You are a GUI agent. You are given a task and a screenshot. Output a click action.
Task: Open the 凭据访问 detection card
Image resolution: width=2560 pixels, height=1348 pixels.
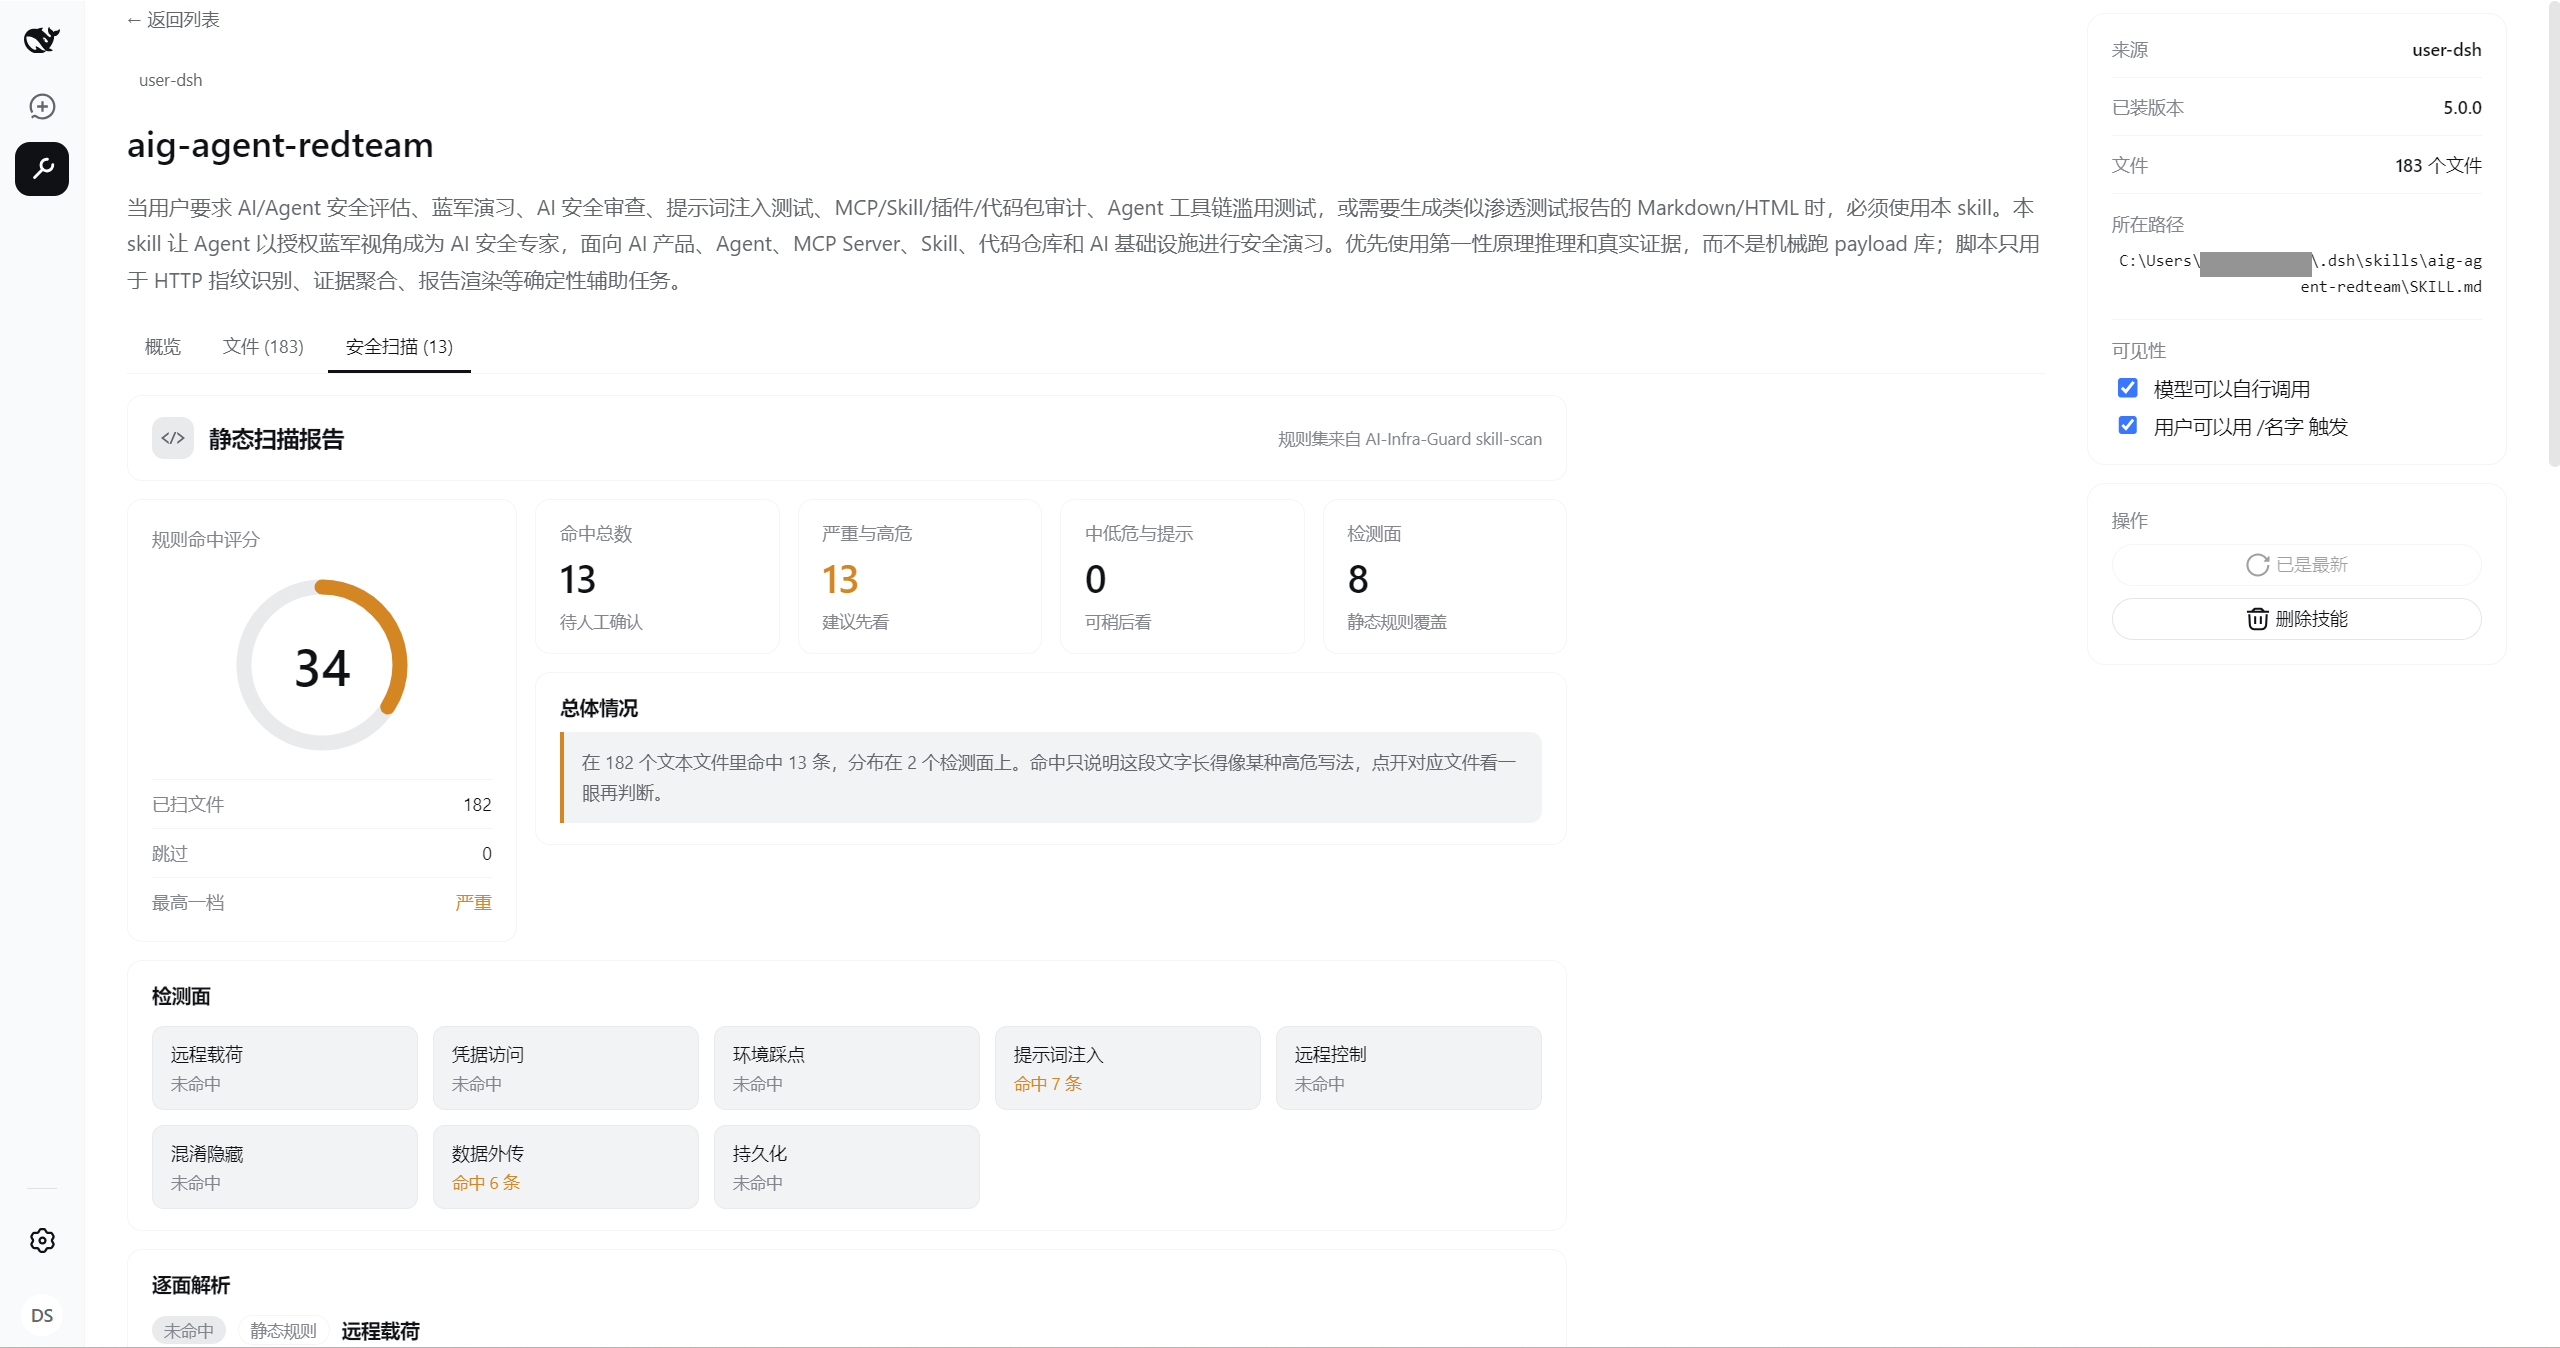pos(566,1068)
